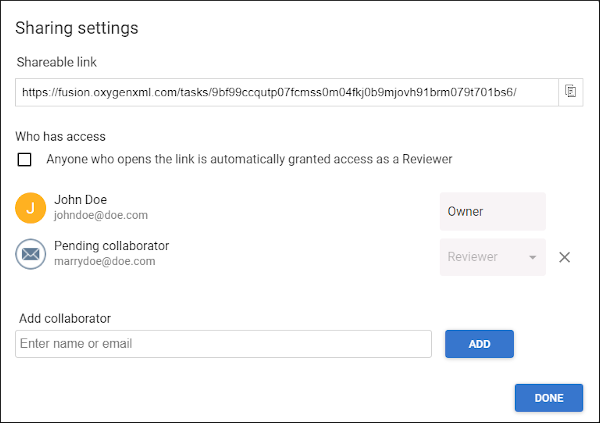Click the DONE button
The image size is (600, 423).
(x=549, y=398)
